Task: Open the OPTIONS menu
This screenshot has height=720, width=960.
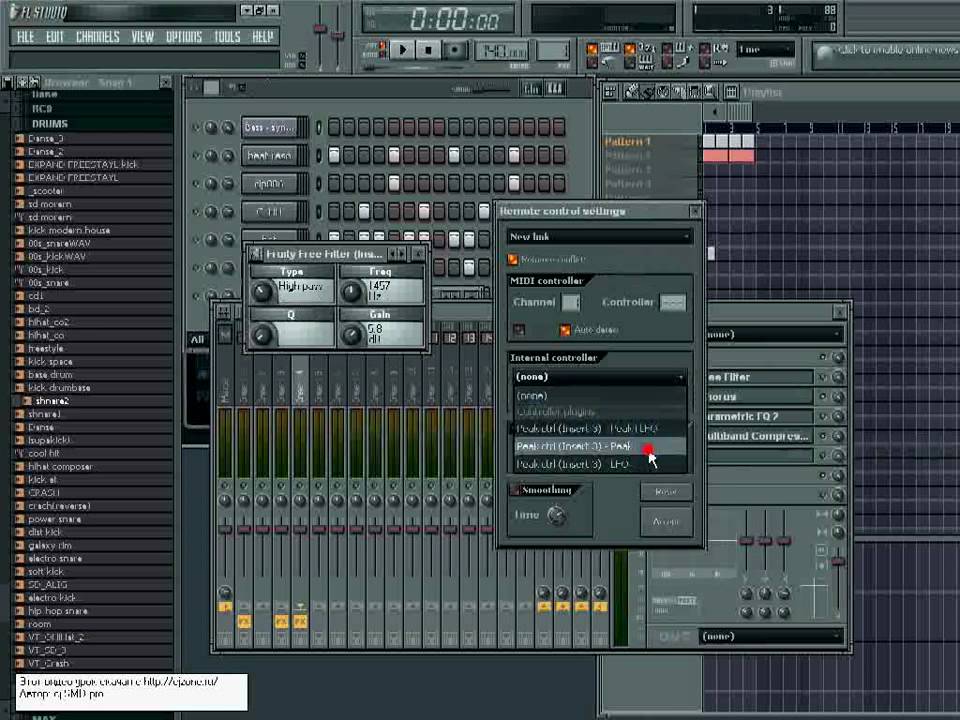Action: click(x=184, y=37)
